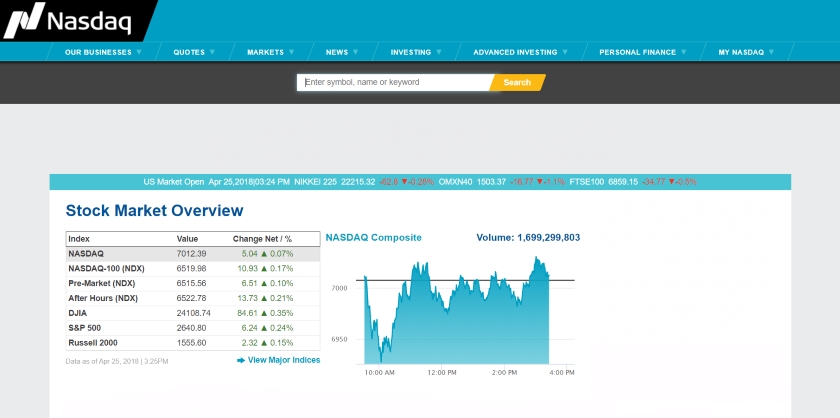
Task: Click NIKKEI 225 in the ticker bar
Action: pyautogui.click(x=316, y=182)
